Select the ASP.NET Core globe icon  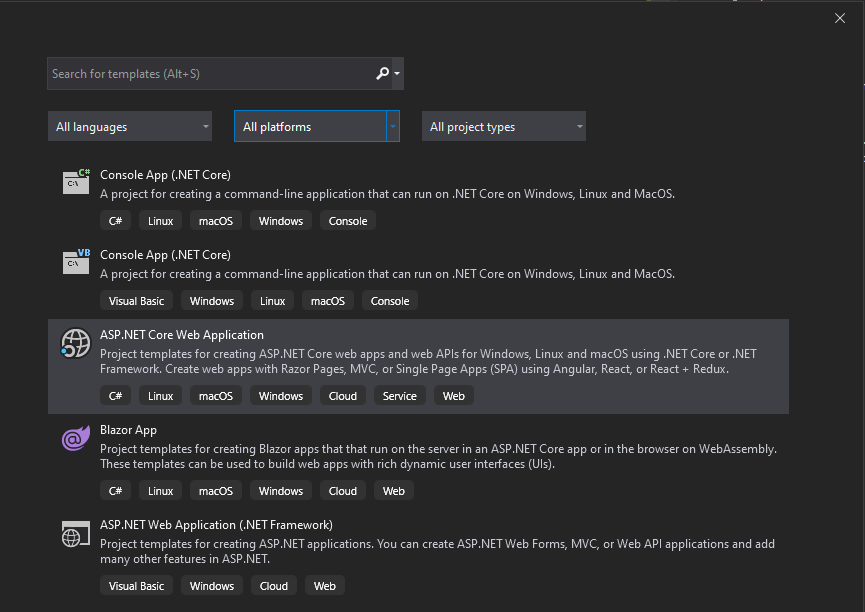(x=76, y=343)
